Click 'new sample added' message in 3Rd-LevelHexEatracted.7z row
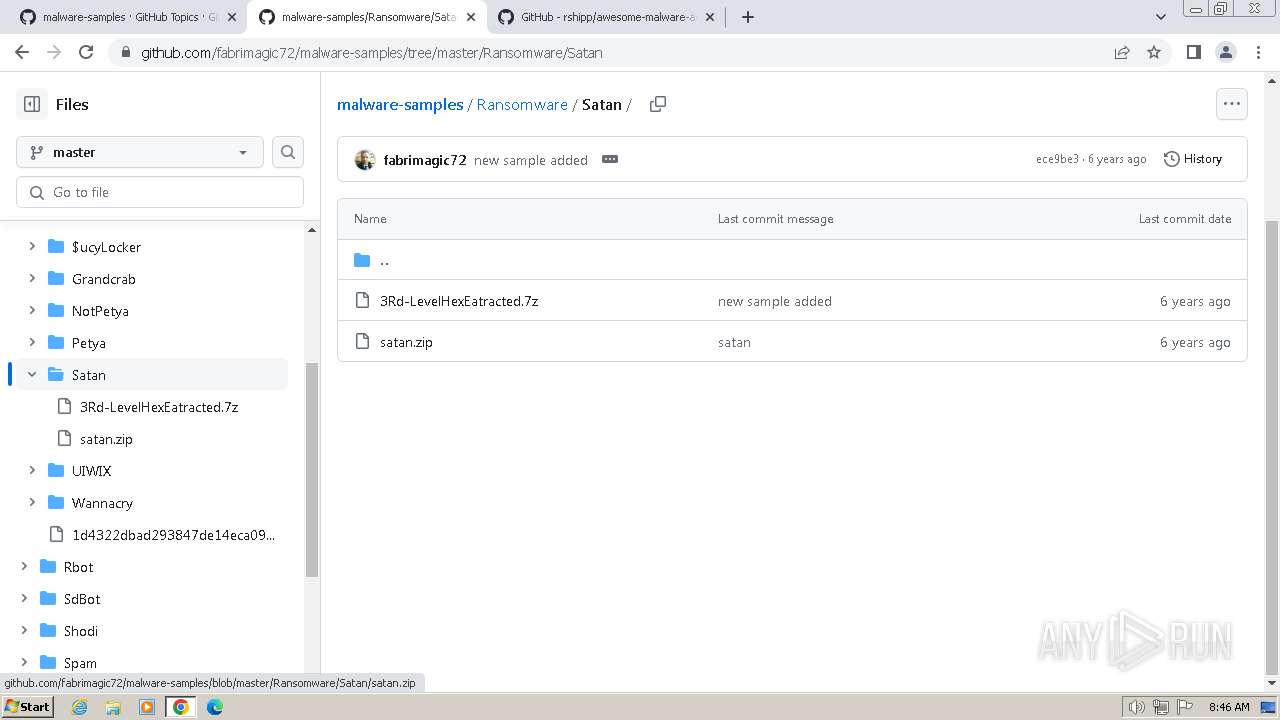1280x720 pixels. coord(775,301)
